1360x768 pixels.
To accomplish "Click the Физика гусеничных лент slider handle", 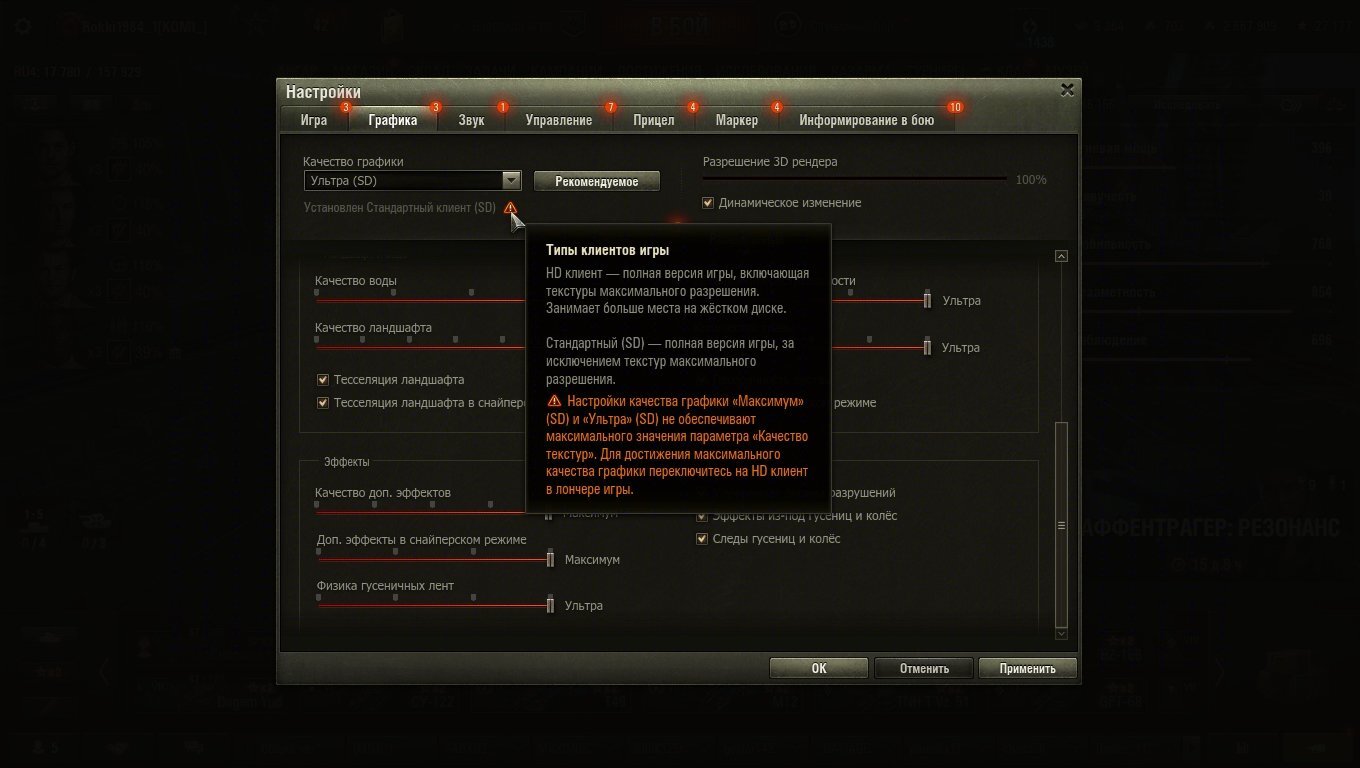I will point(550,604).
